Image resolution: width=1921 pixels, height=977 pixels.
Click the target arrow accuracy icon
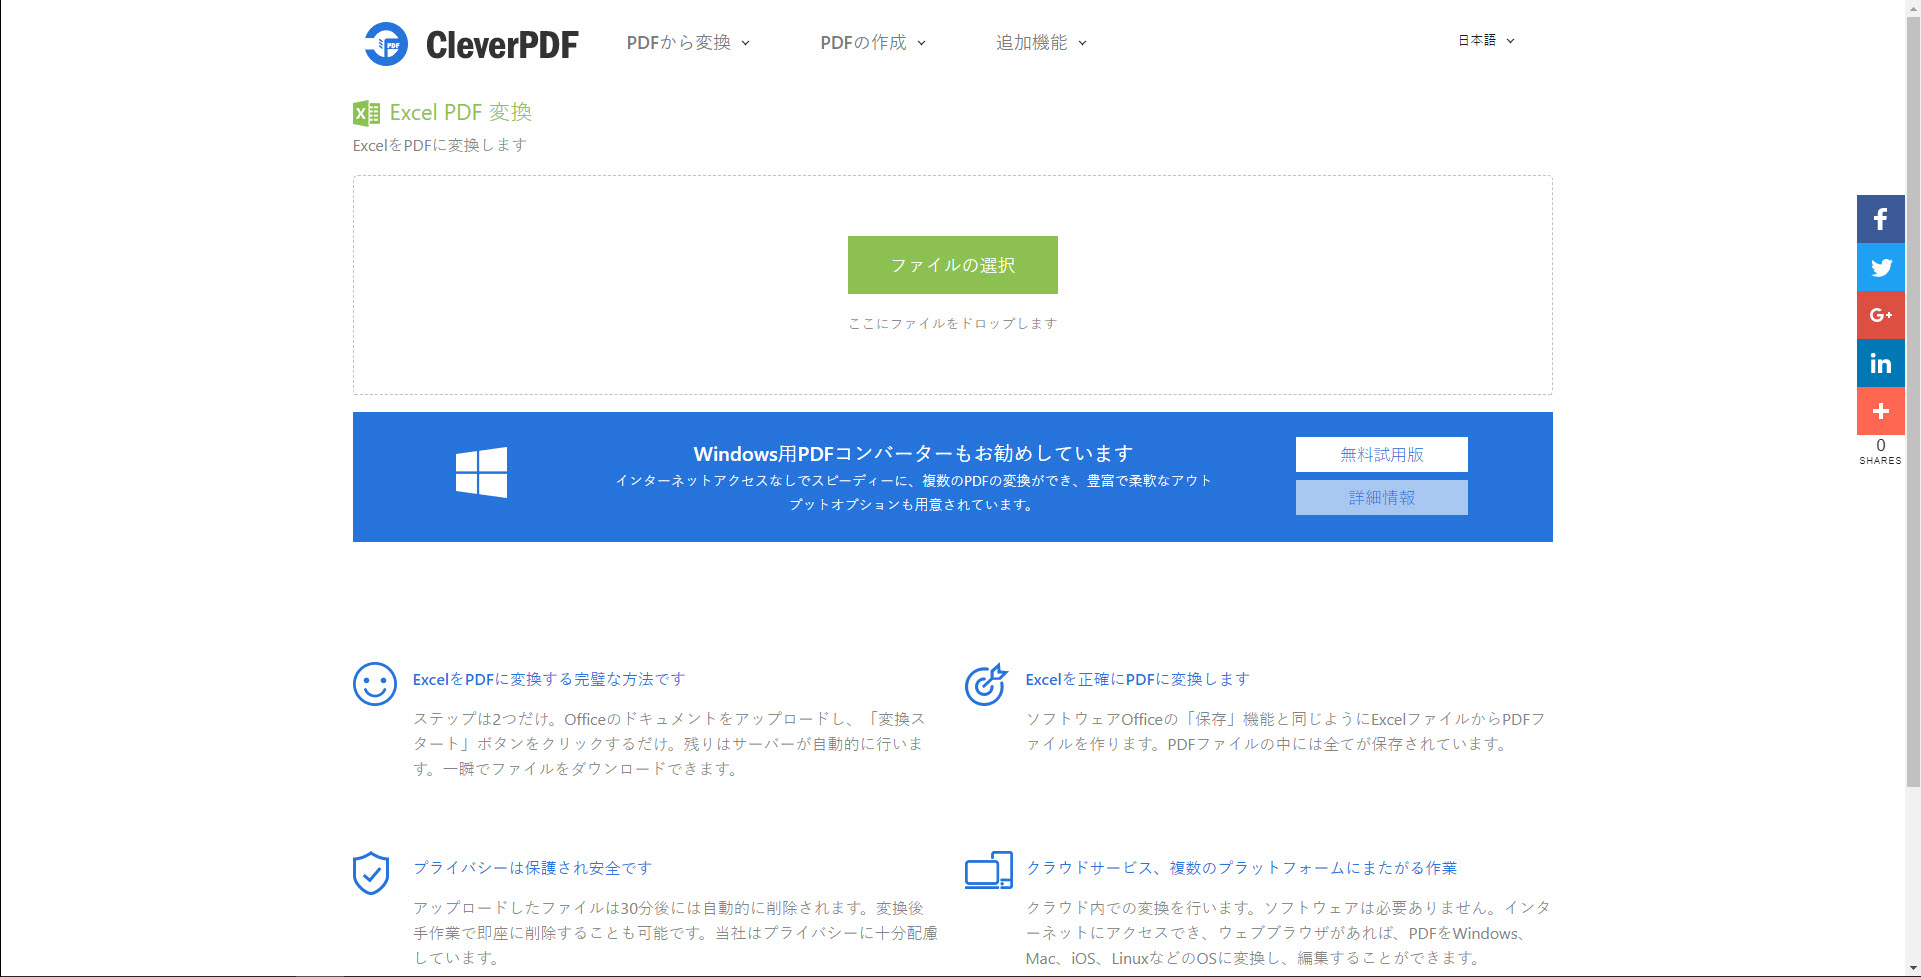pyautogui.click(x=986, y=684)
